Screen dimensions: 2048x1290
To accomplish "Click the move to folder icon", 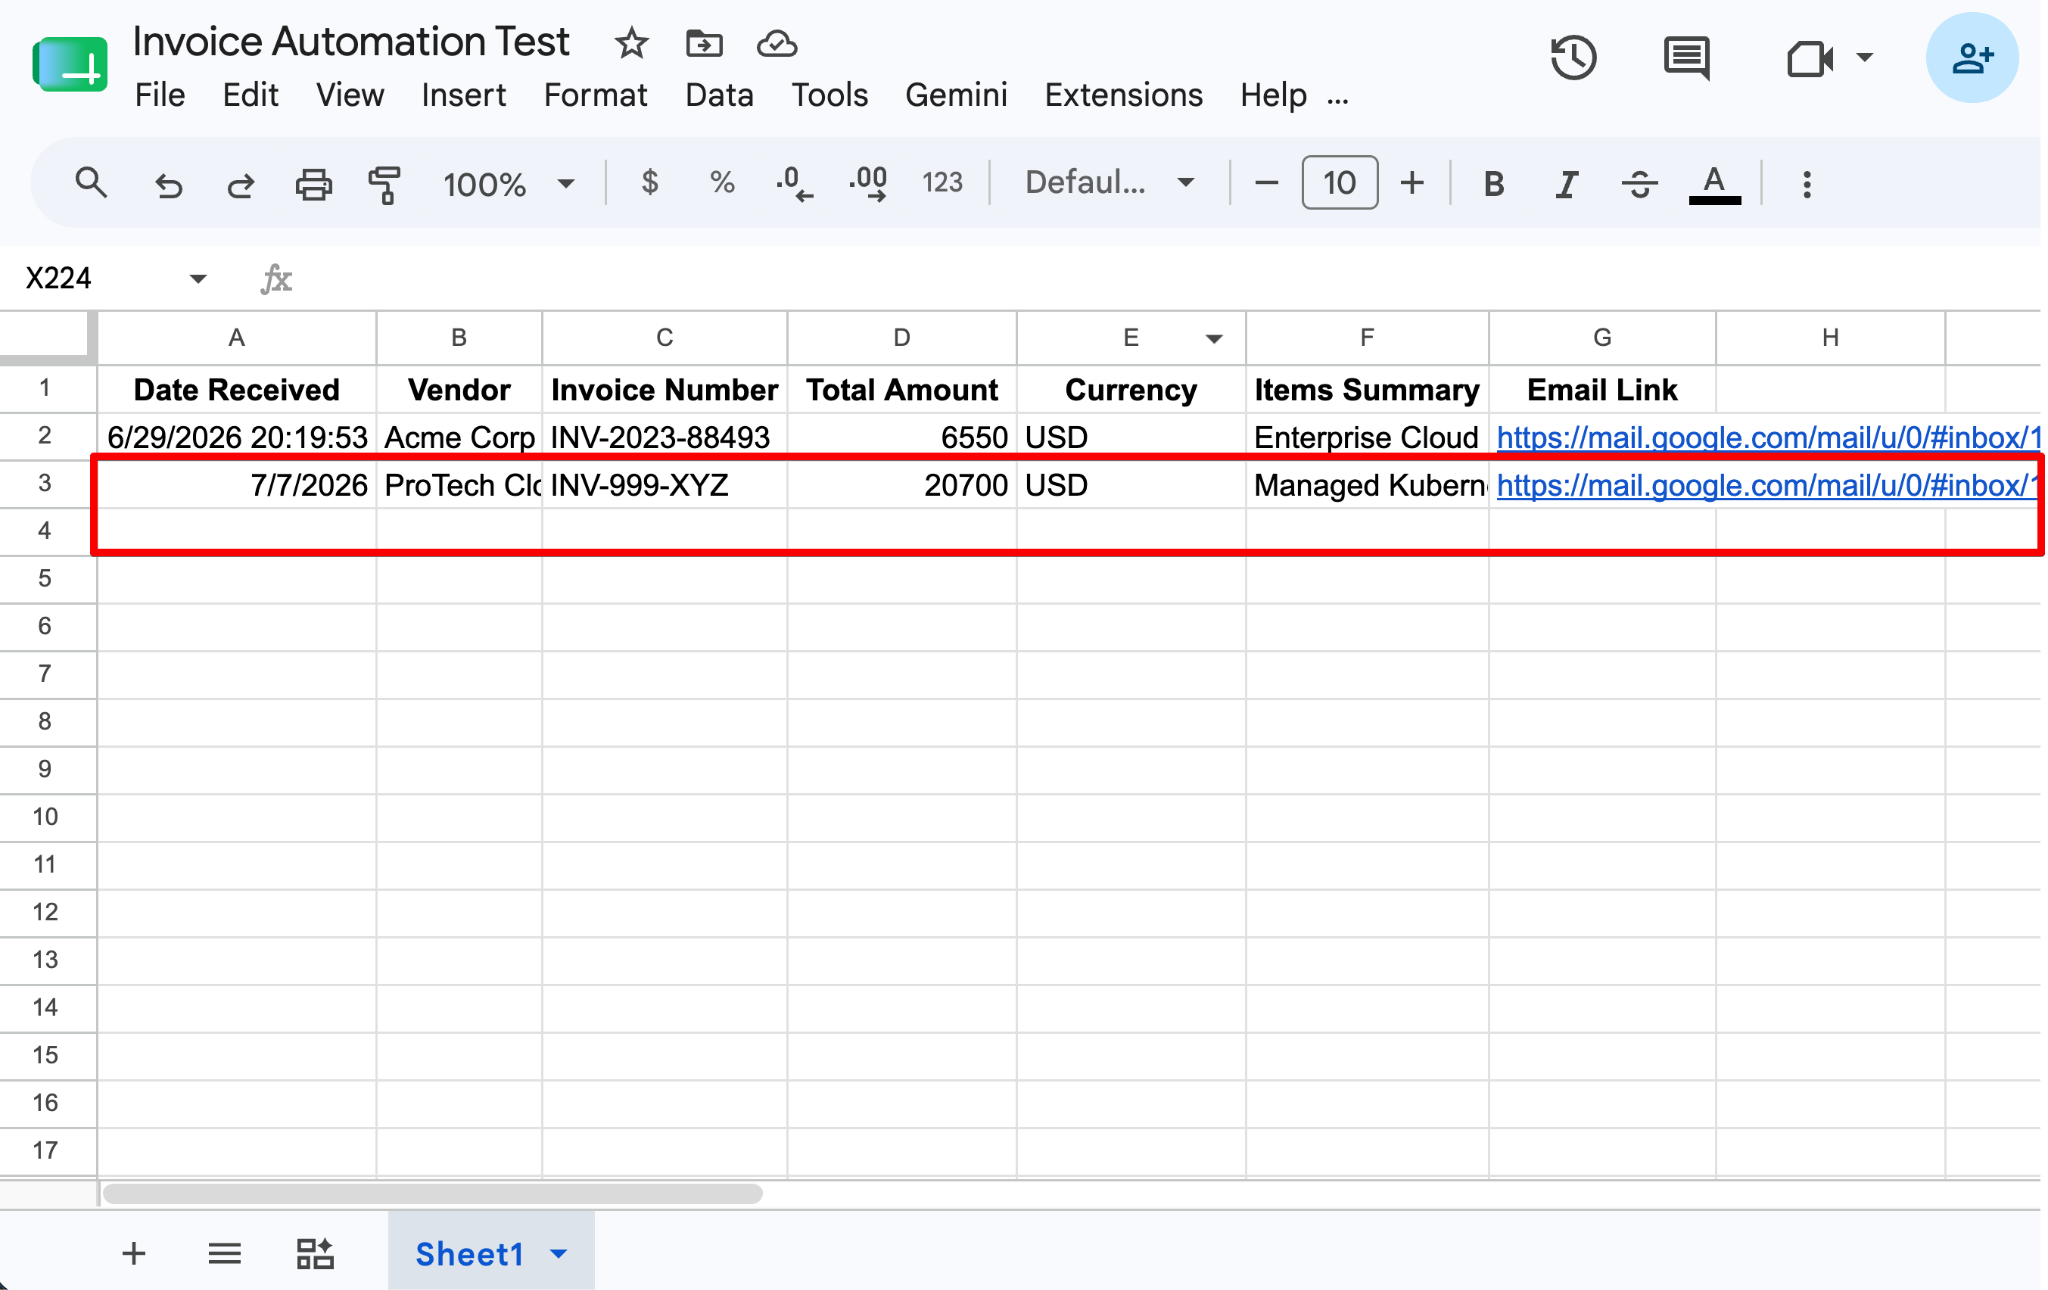I will [704, 43].
